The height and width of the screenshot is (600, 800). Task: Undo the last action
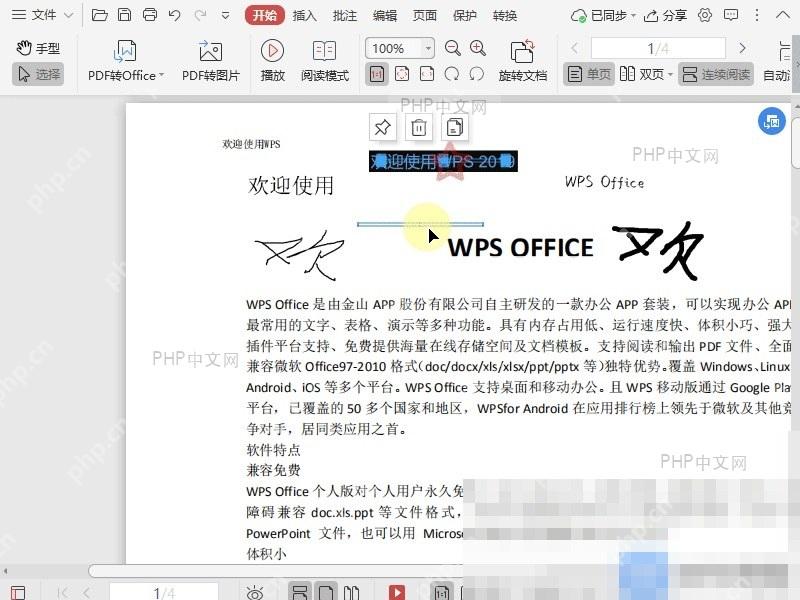174,15
